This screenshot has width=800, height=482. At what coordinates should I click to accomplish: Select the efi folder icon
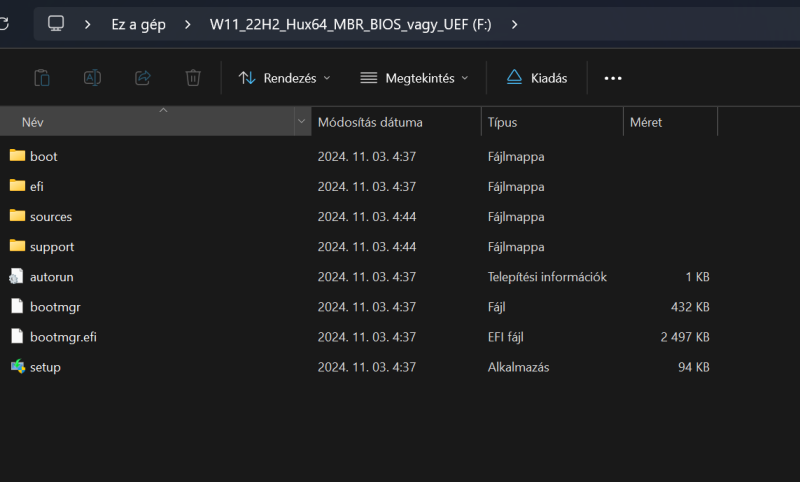click(x=17, y=185)
